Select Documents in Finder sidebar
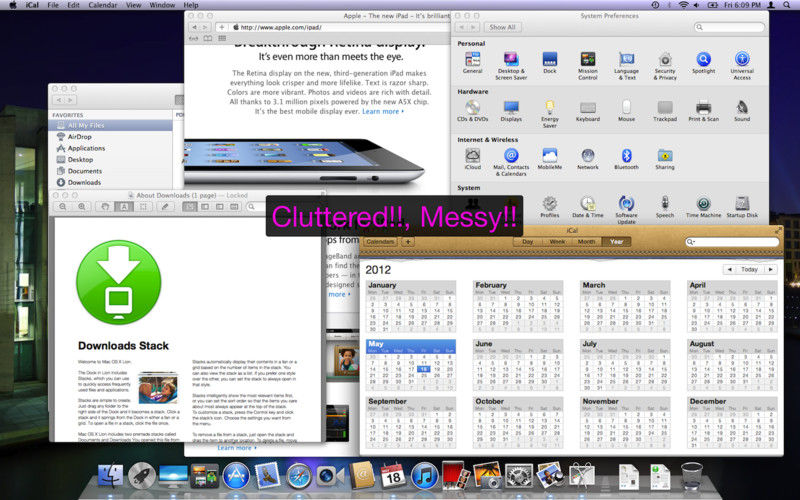 pyautogui.click(x=85, y=171)
